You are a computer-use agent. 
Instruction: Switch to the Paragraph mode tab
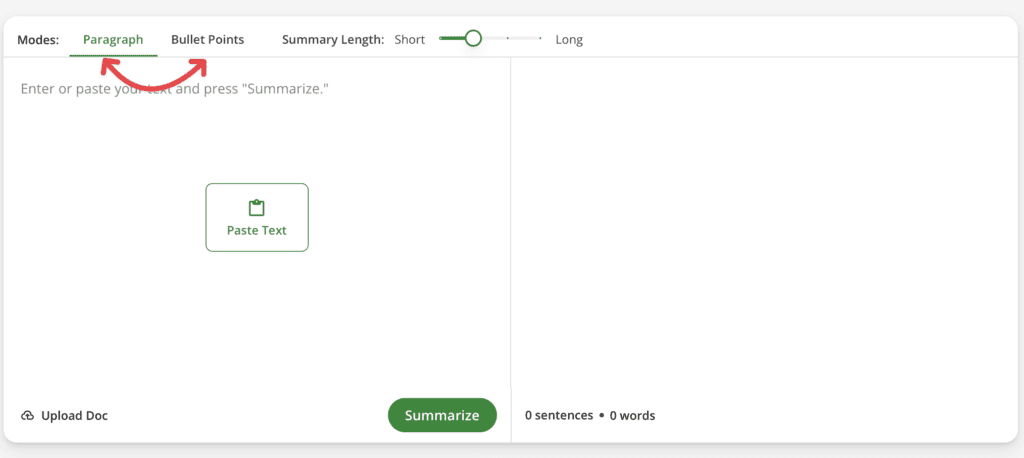click(113, 40)
